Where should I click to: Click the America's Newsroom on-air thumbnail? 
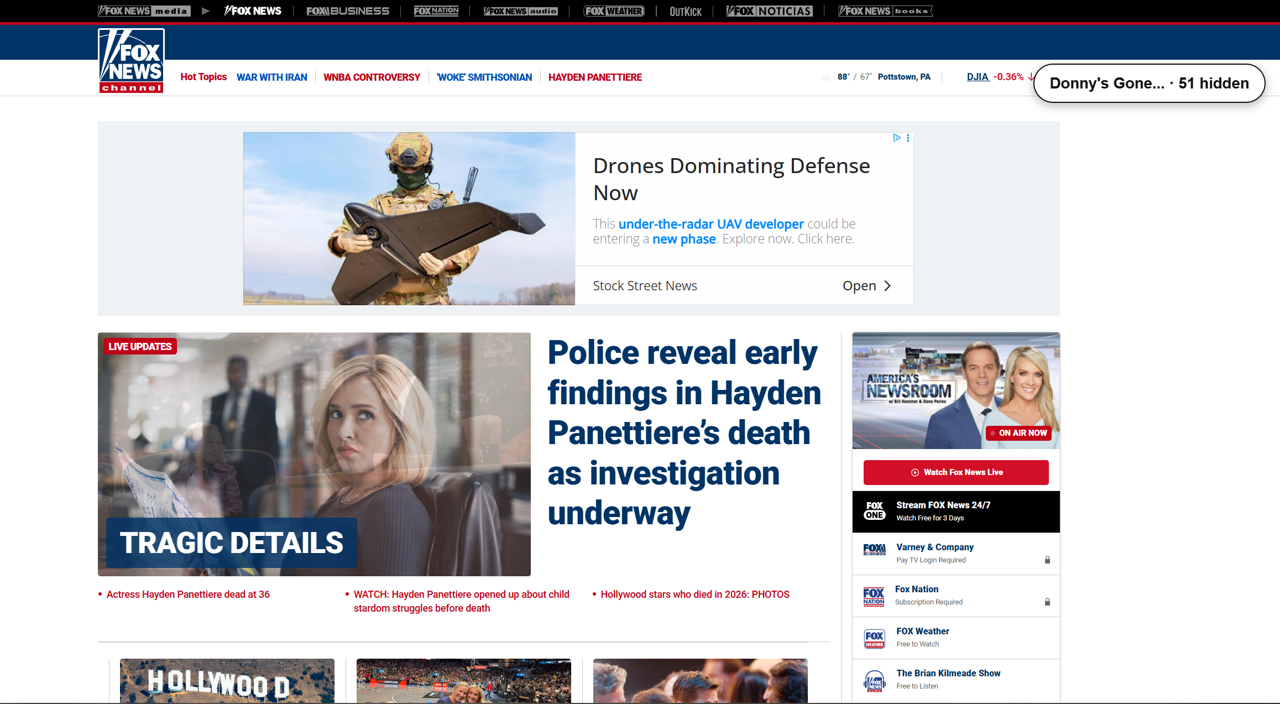coord(956,391)
